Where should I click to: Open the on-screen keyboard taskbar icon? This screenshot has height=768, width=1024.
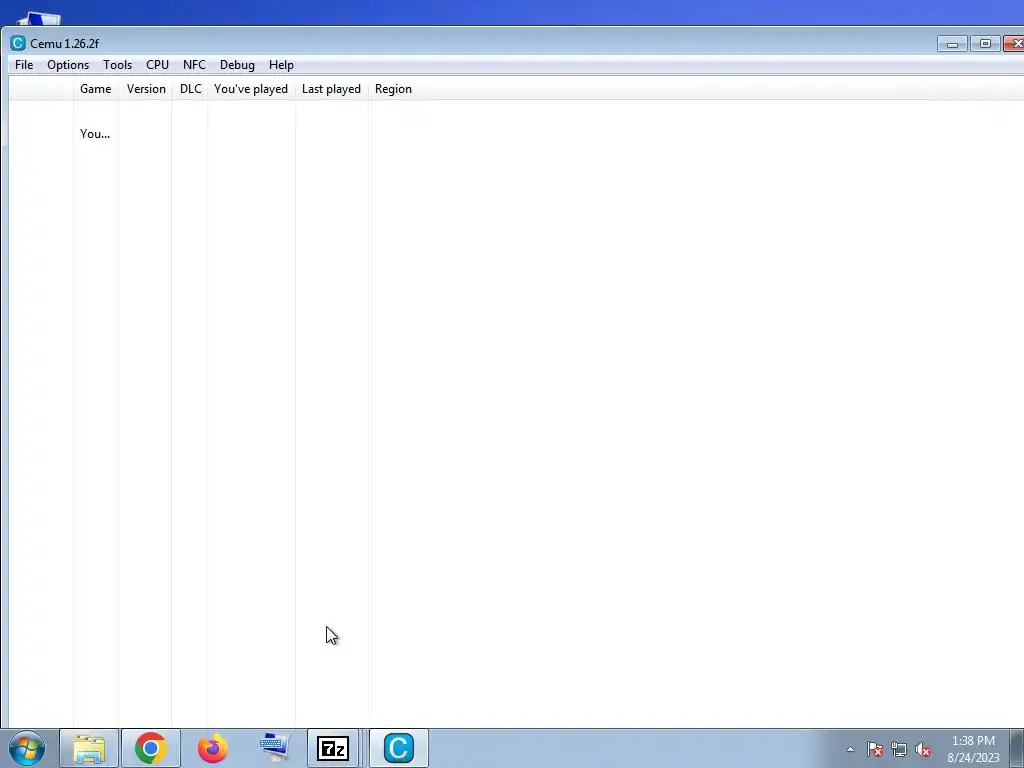point(274,748)
